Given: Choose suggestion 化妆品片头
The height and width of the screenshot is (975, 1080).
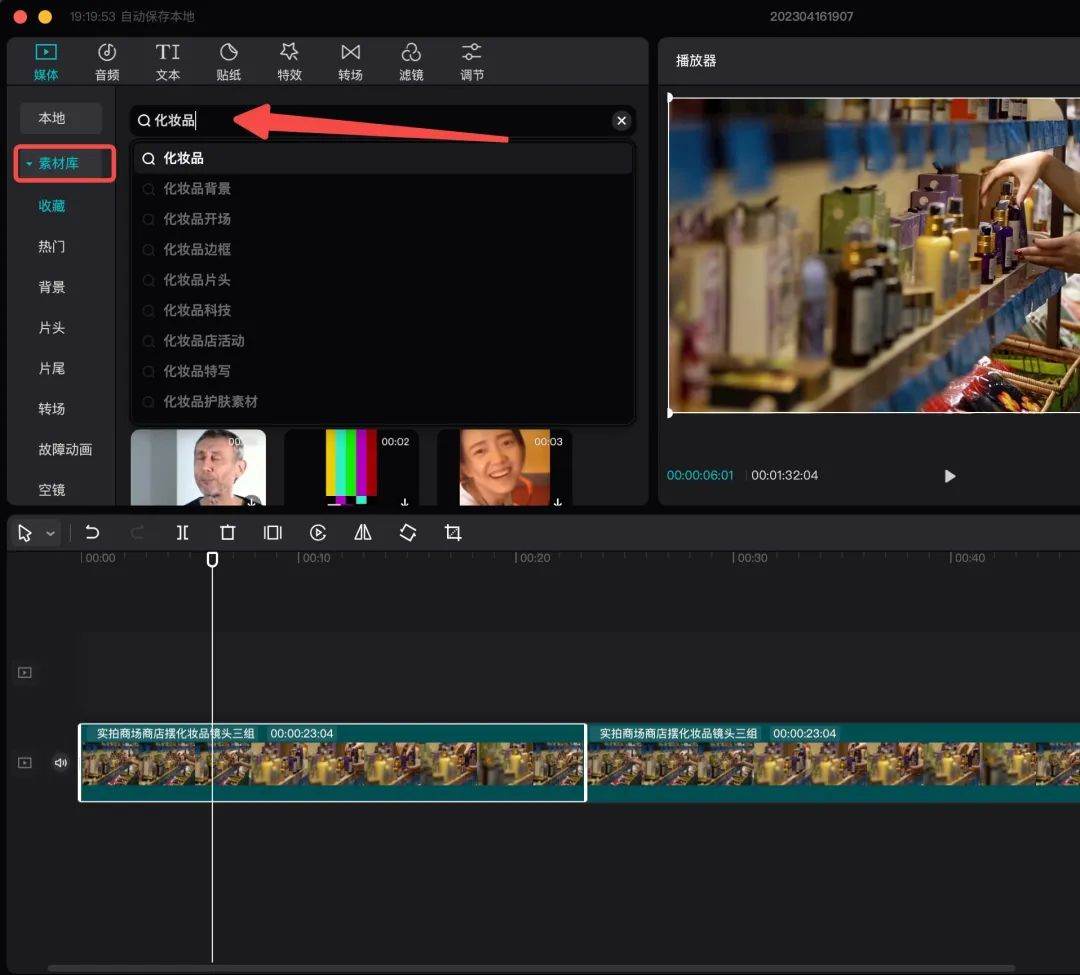Looking at the screenshot, I should click(x=383, y=280).
